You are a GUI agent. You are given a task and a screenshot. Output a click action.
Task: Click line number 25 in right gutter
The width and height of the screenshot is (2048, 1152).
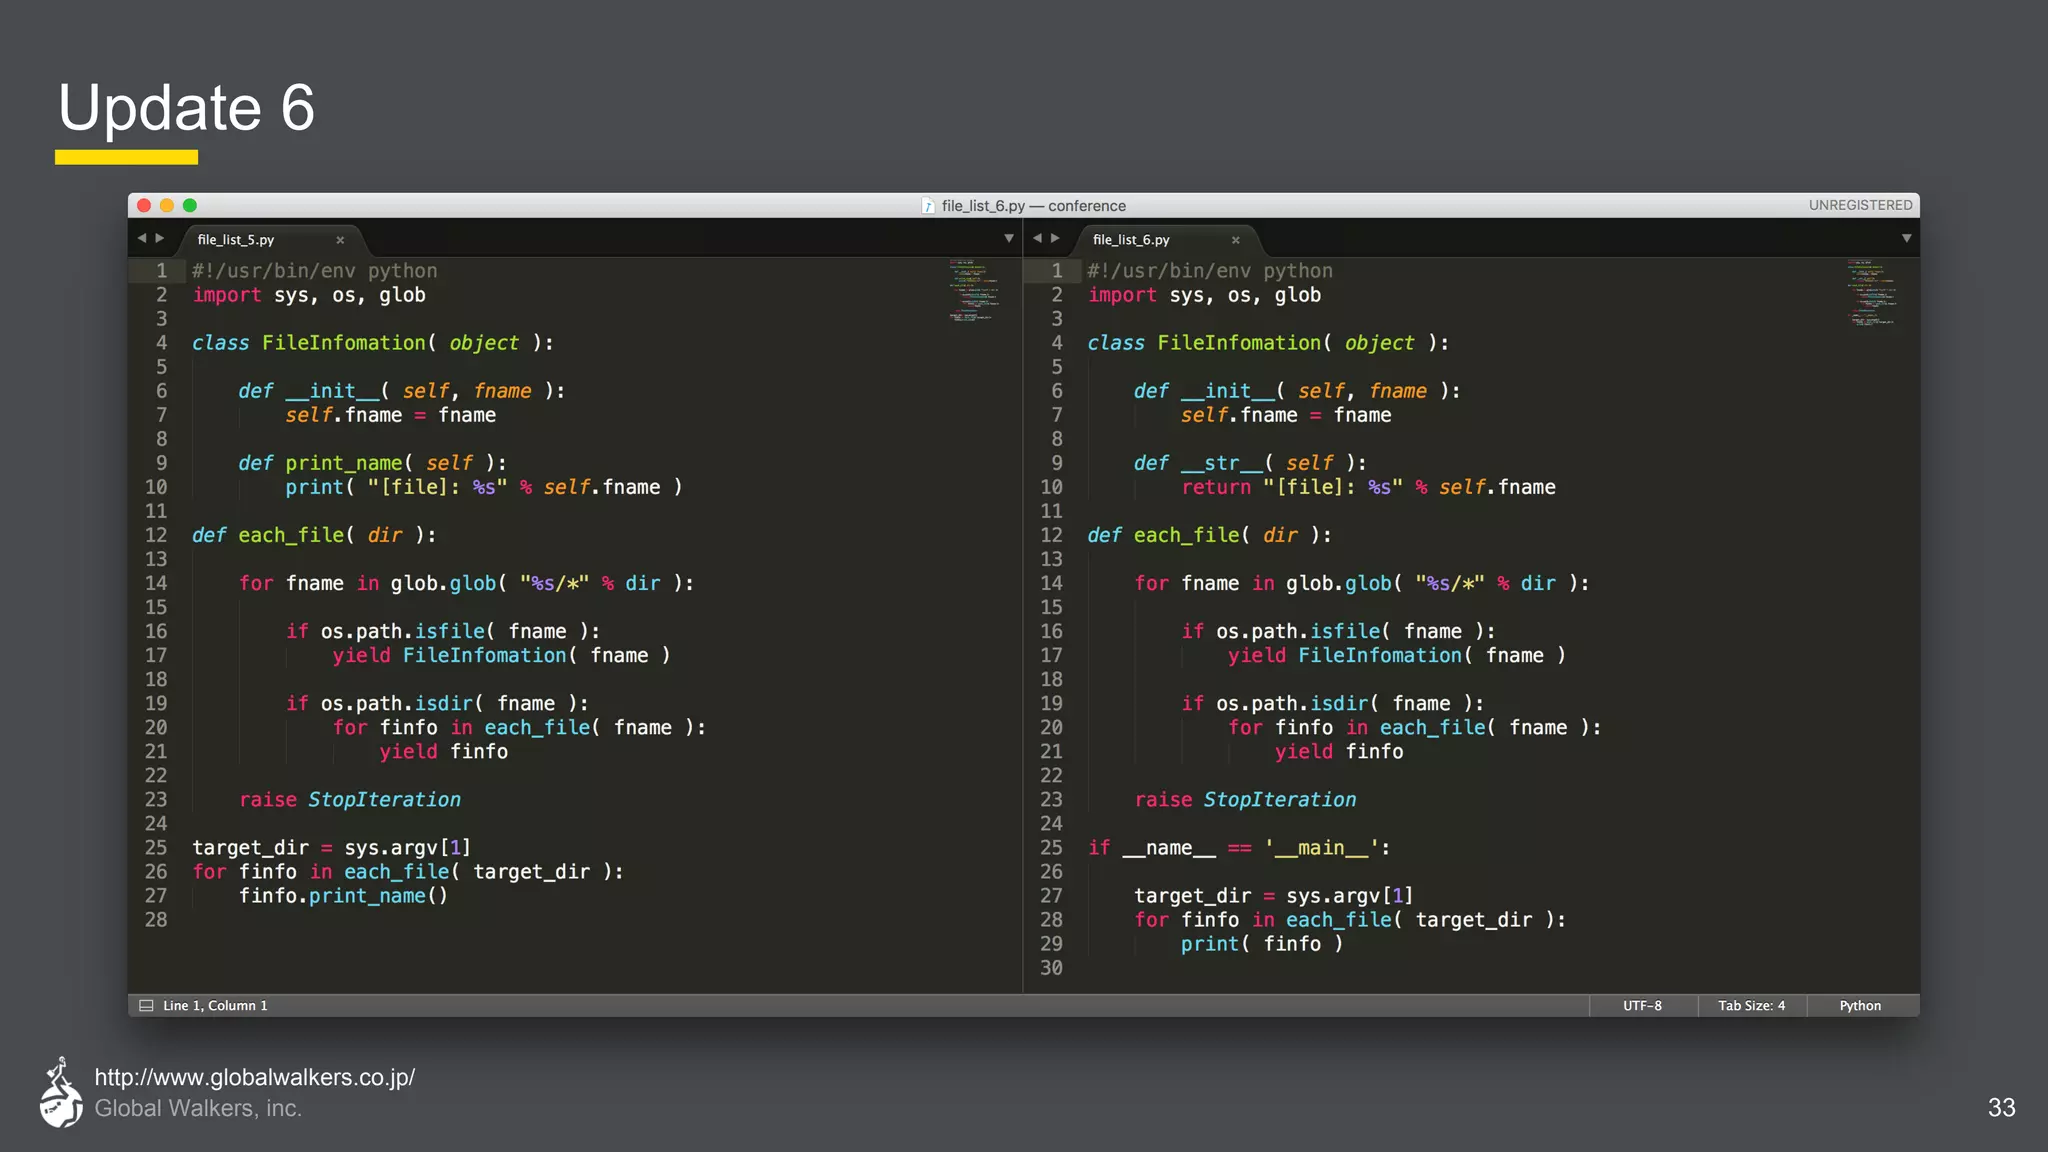[x=1051, y=848]
